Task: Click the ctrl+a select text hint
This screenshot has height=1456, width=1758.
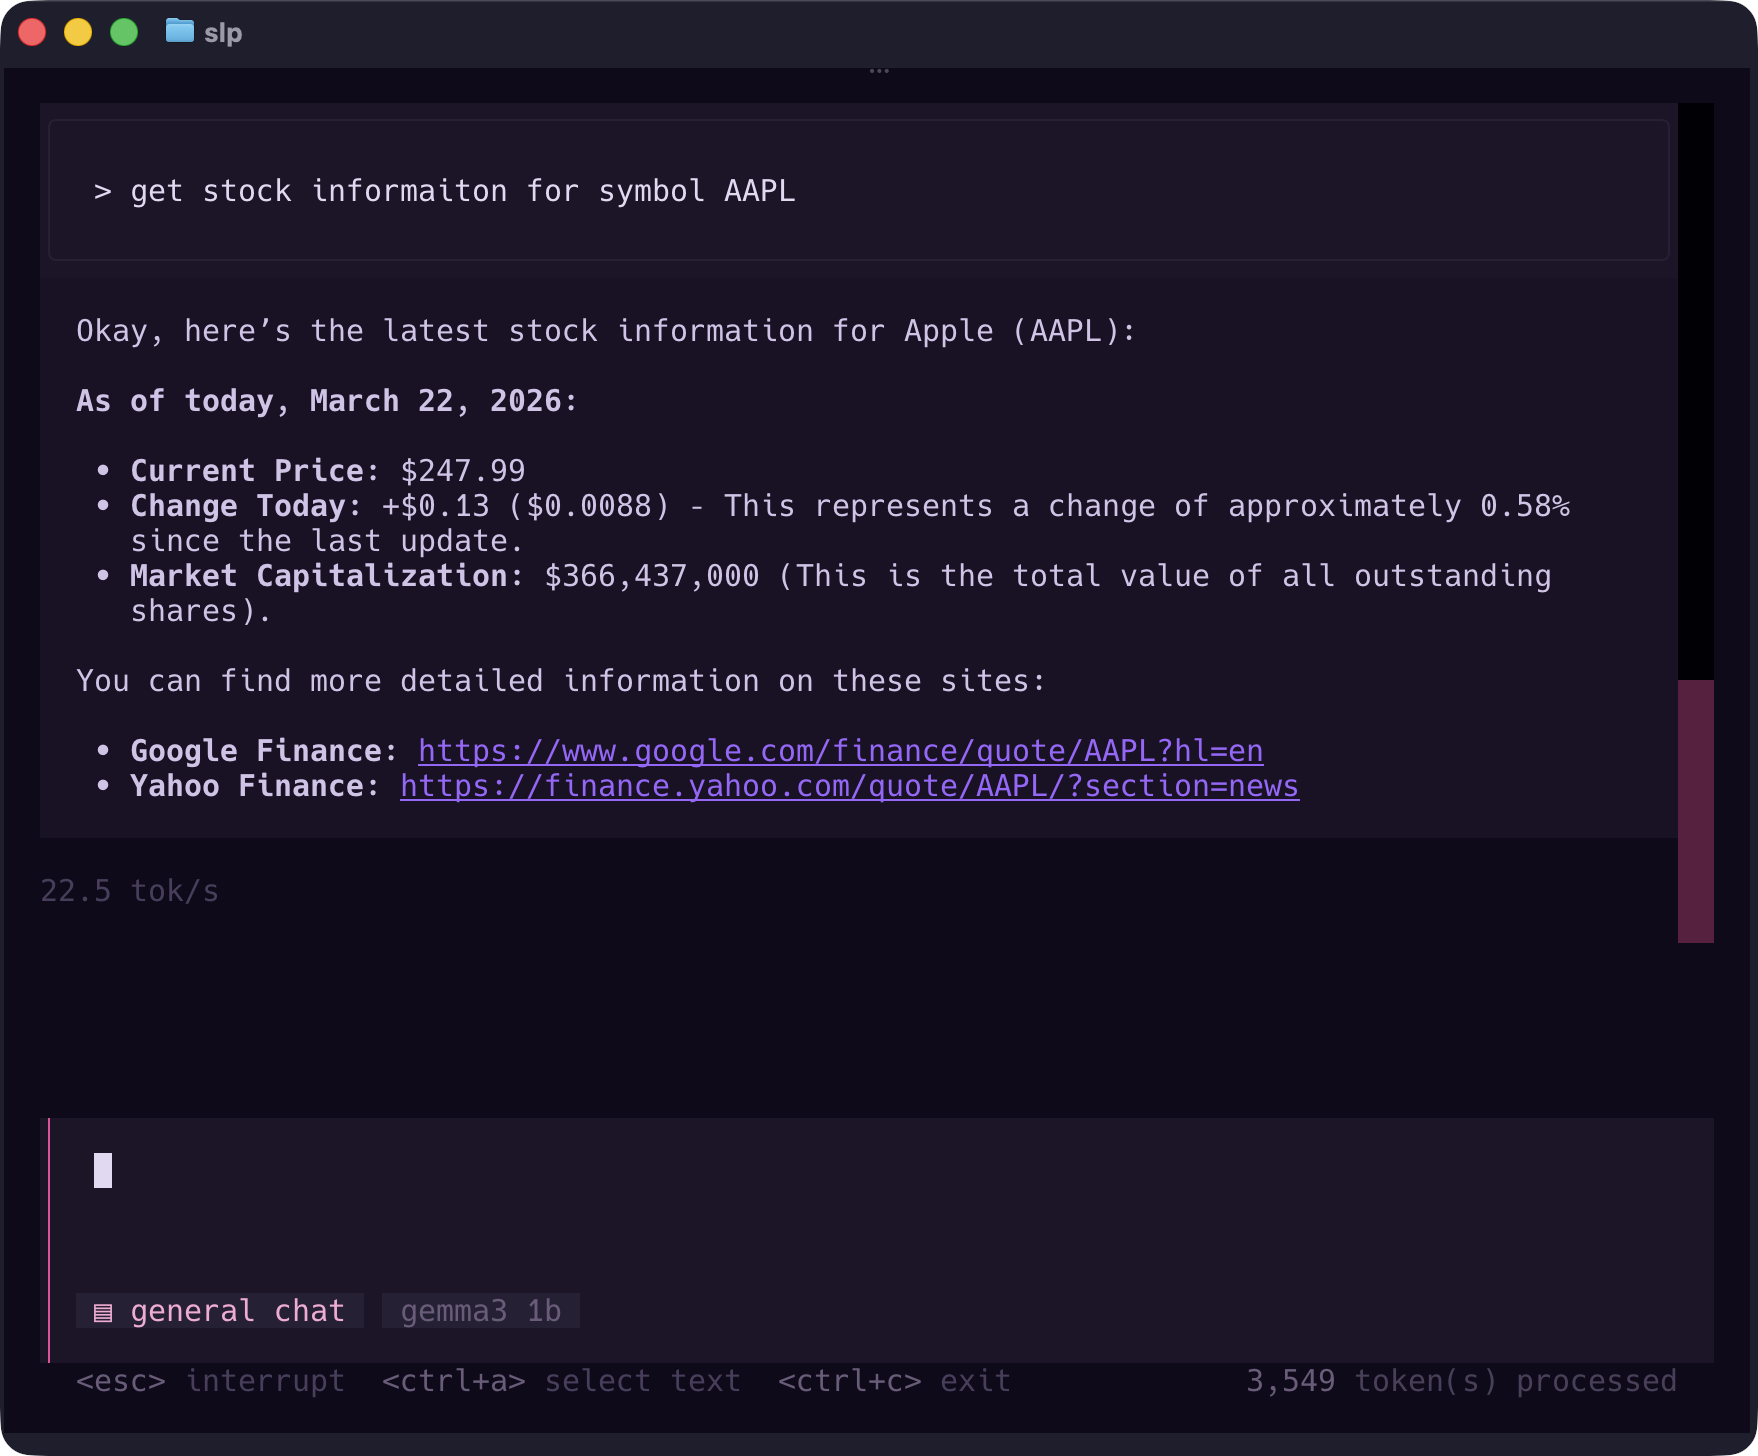Action: [561, 1381]
